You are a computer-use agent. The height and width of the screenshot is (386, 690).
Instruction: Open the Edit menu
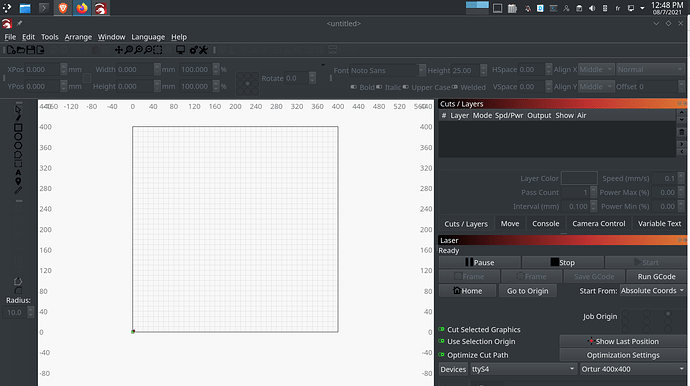(29, 37)
